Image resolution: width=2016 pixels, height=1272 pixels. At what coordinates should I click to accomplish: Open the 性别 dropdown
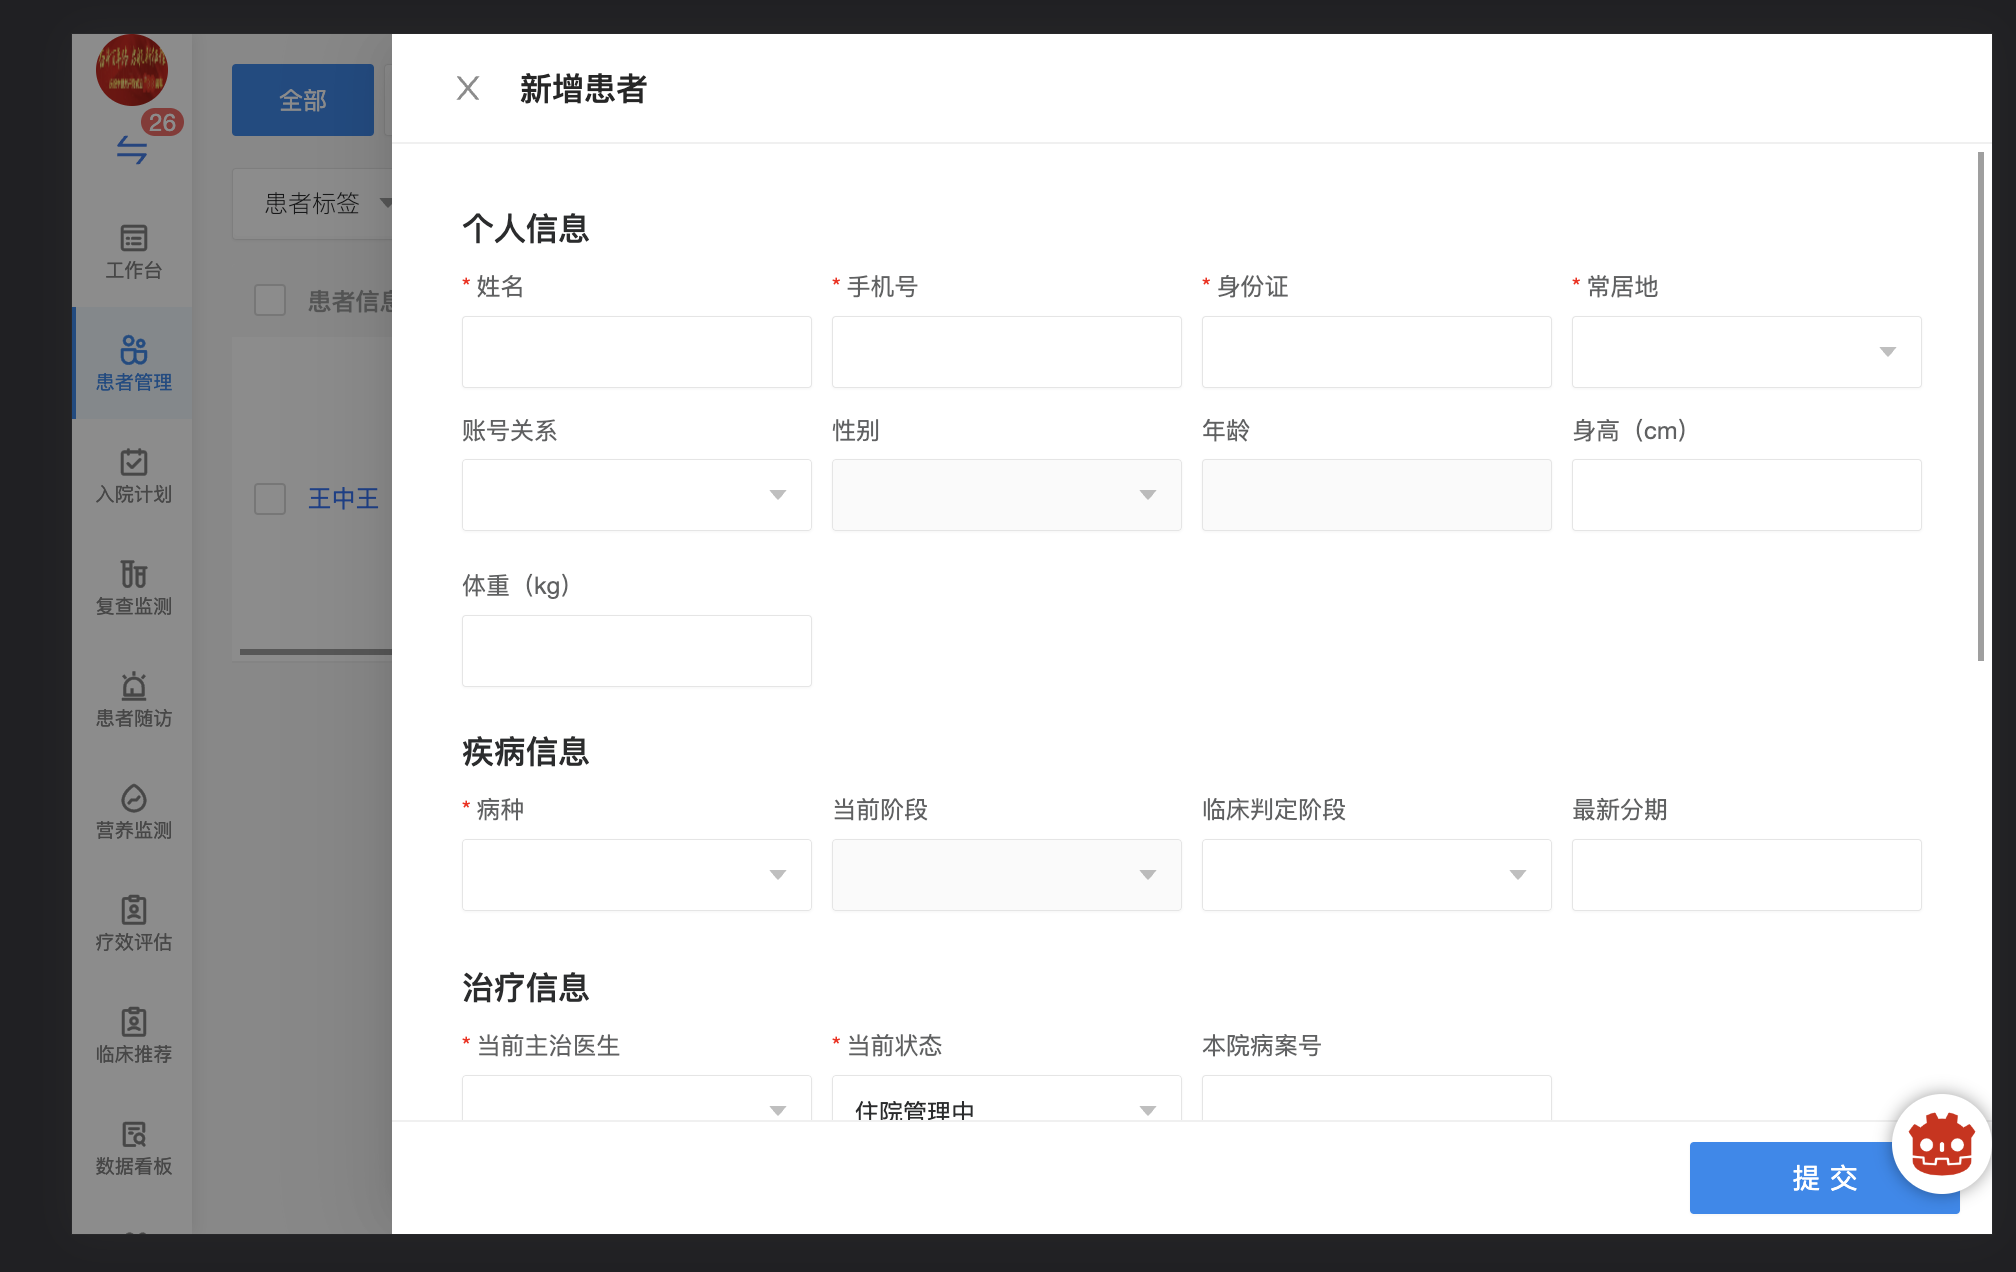tap(1007, 495)
